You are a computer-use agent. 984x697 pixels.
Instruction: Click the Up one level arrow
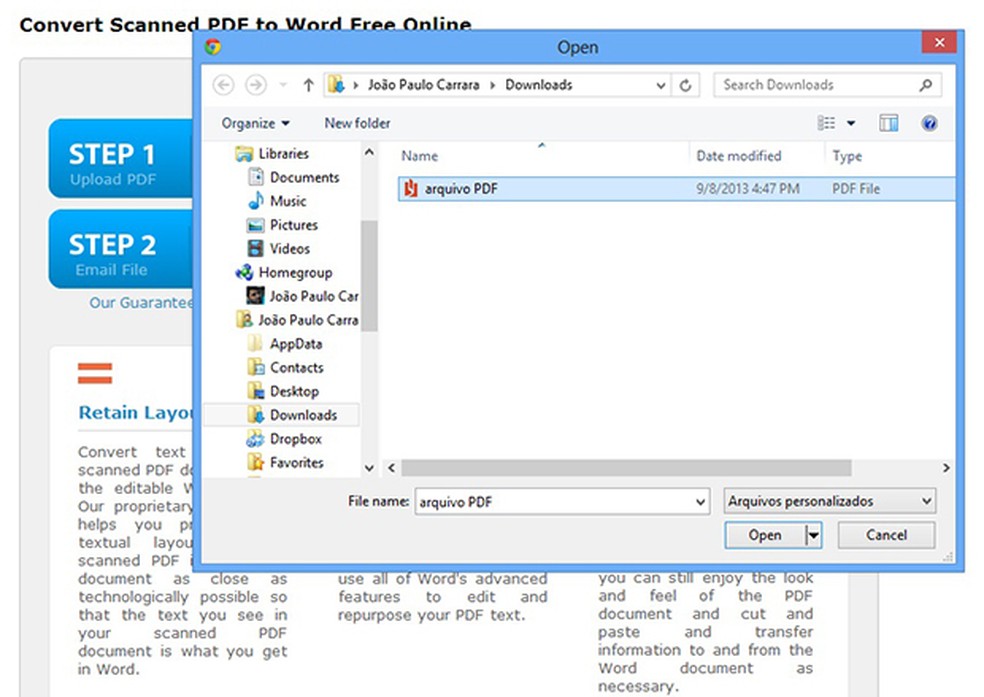point(308,86)
